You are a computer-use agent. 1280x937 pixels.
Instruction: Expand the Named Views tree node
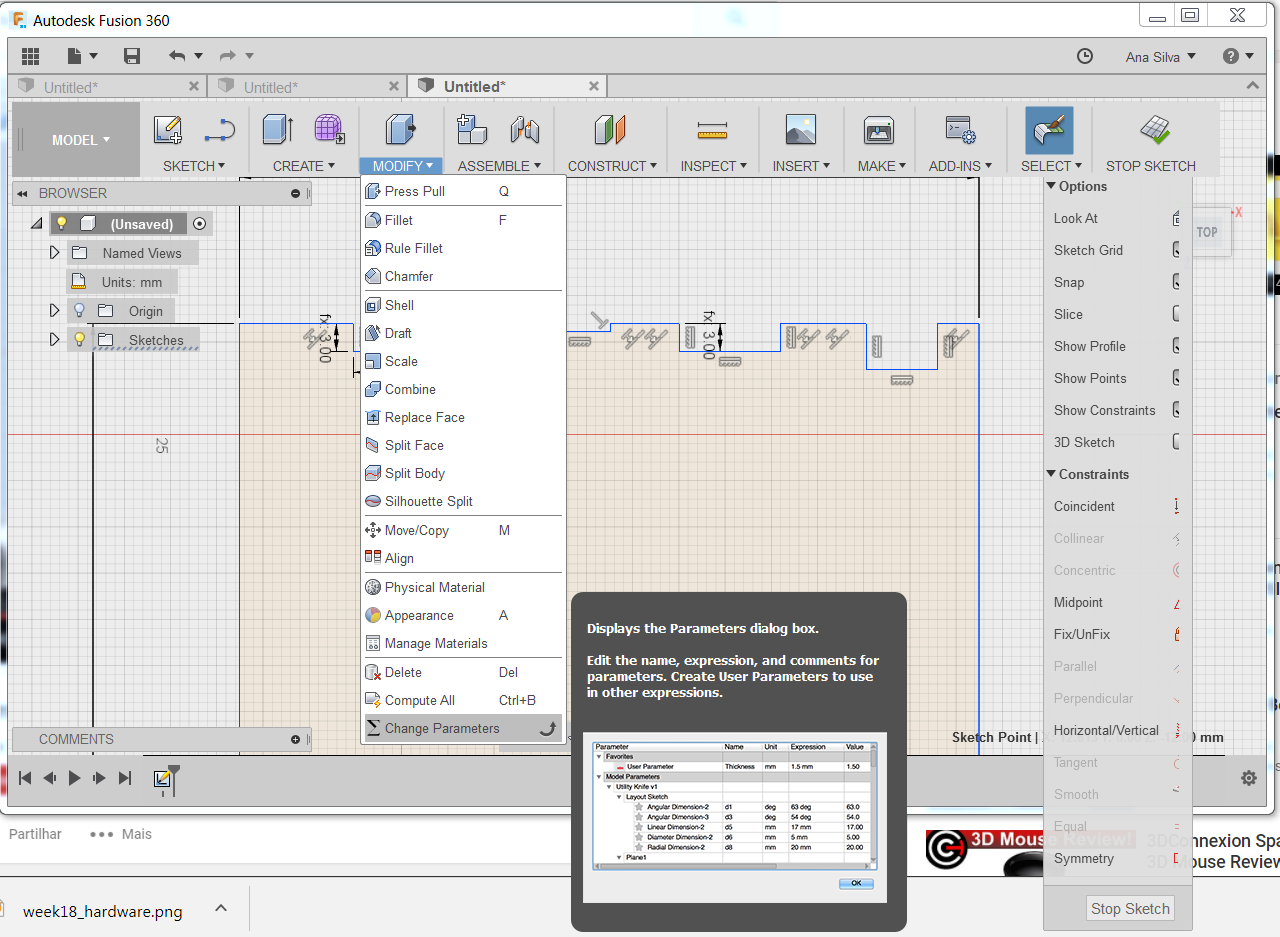click(55, 253)
